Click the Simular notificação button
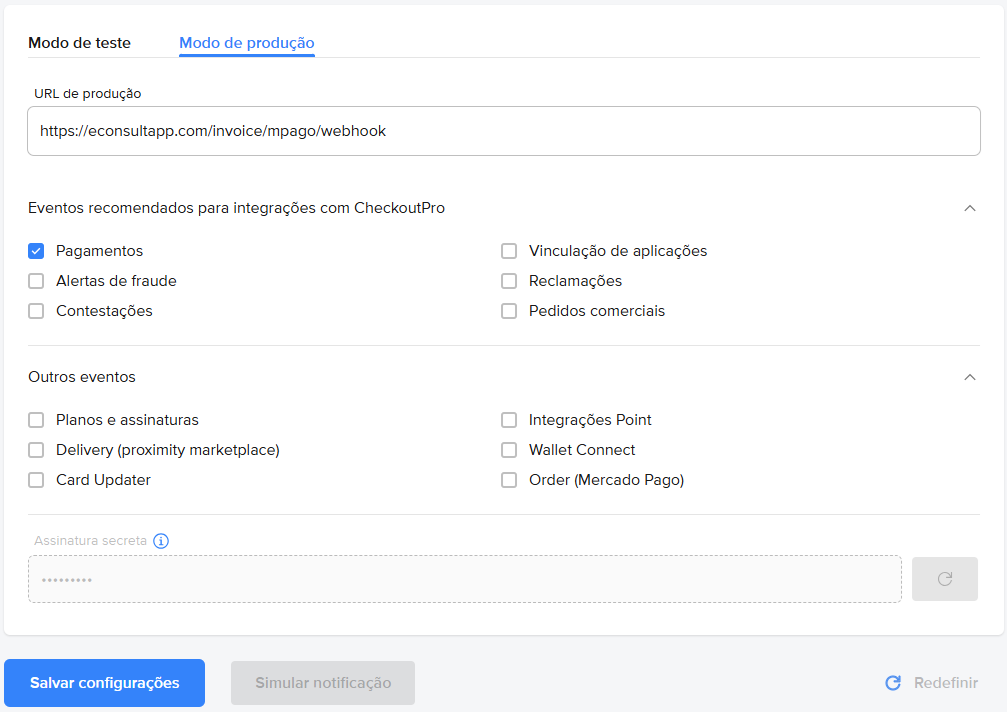Image resolution: width=1007 pixels, height=712 pixels. coord(322,683)
